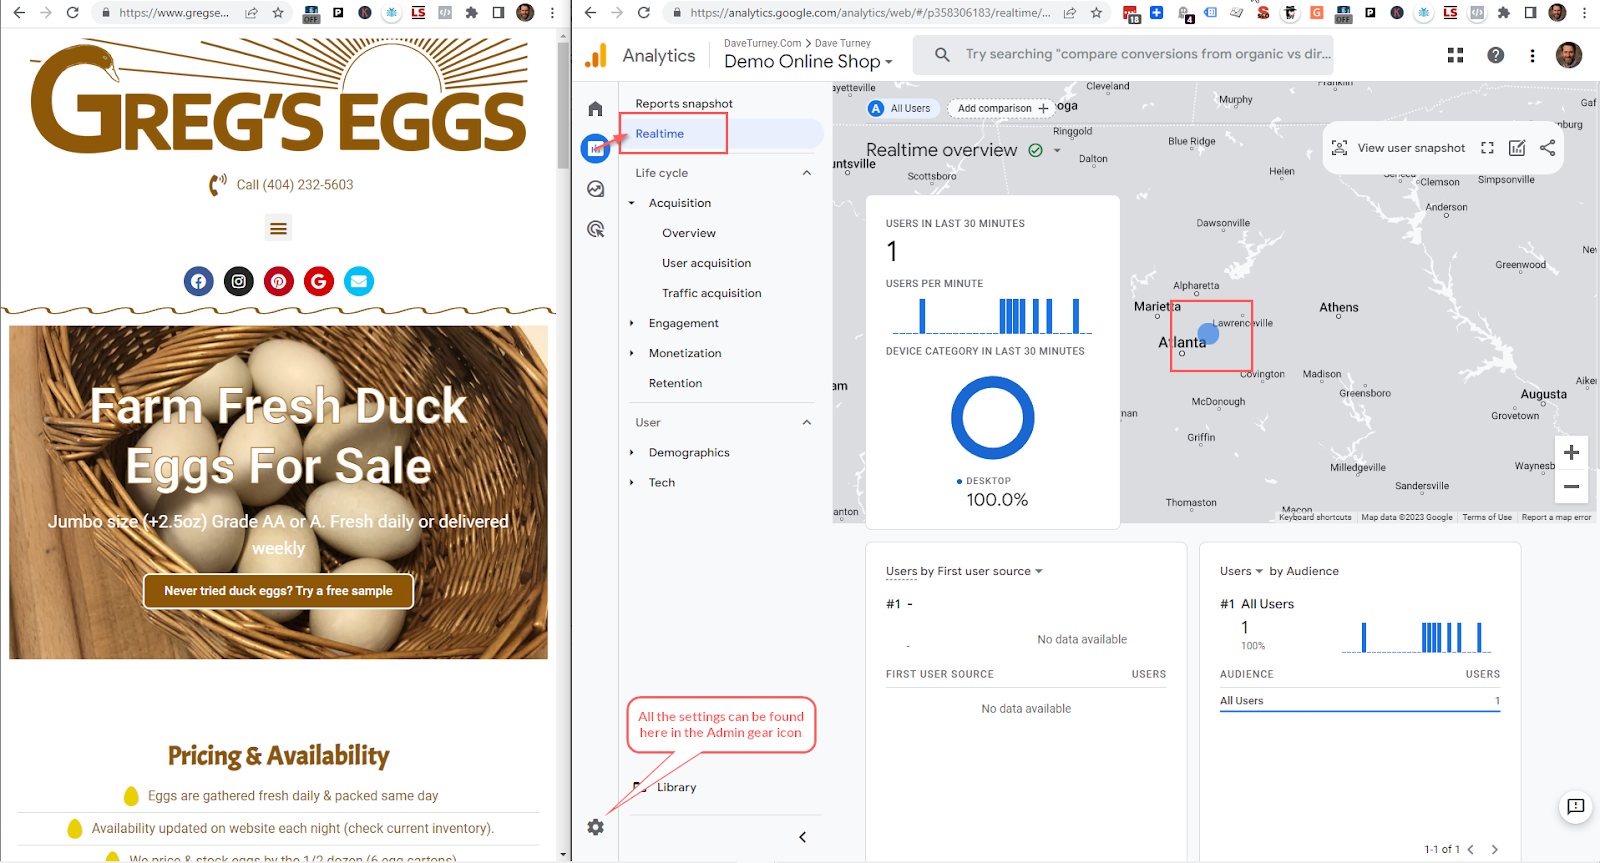Viewport: 1600px width, 863px height.
Task: Click the customize report pencil icon
Action: [1517, 148]
